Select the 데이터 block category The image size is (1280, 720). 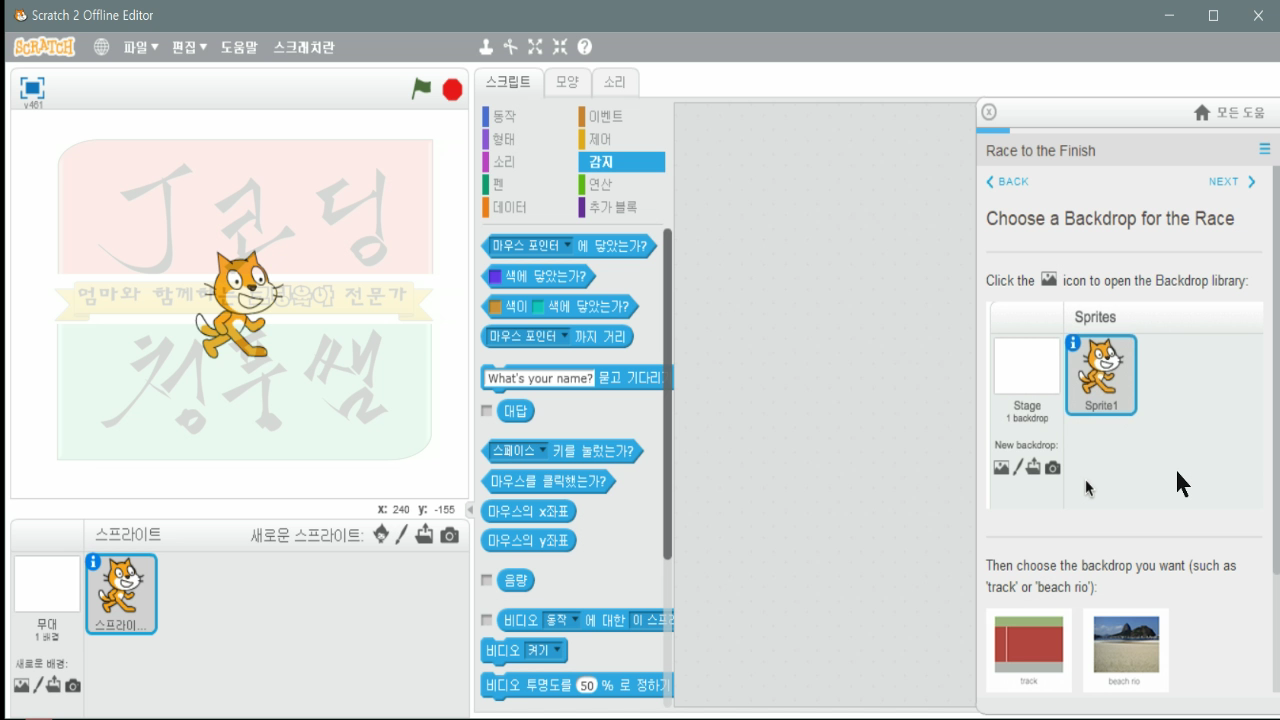click(509, 207)
